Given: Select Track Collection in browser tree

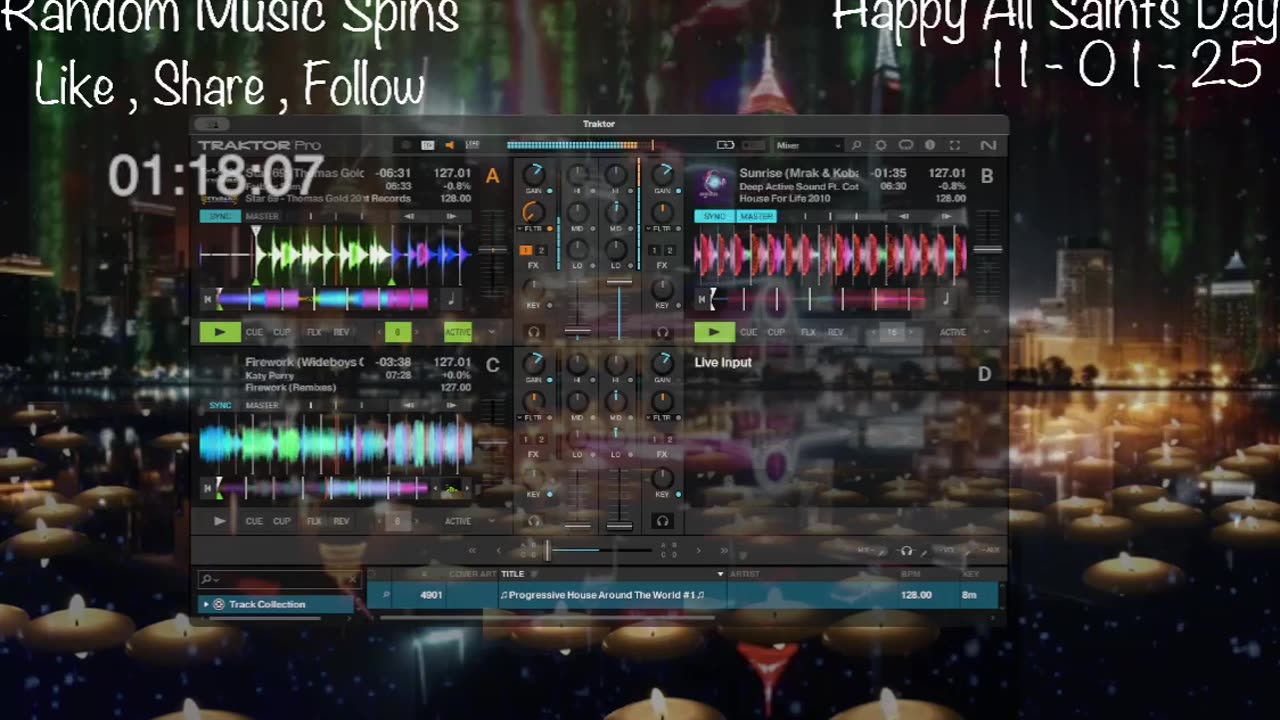Looking at the screenshot, I should [267, 604].
